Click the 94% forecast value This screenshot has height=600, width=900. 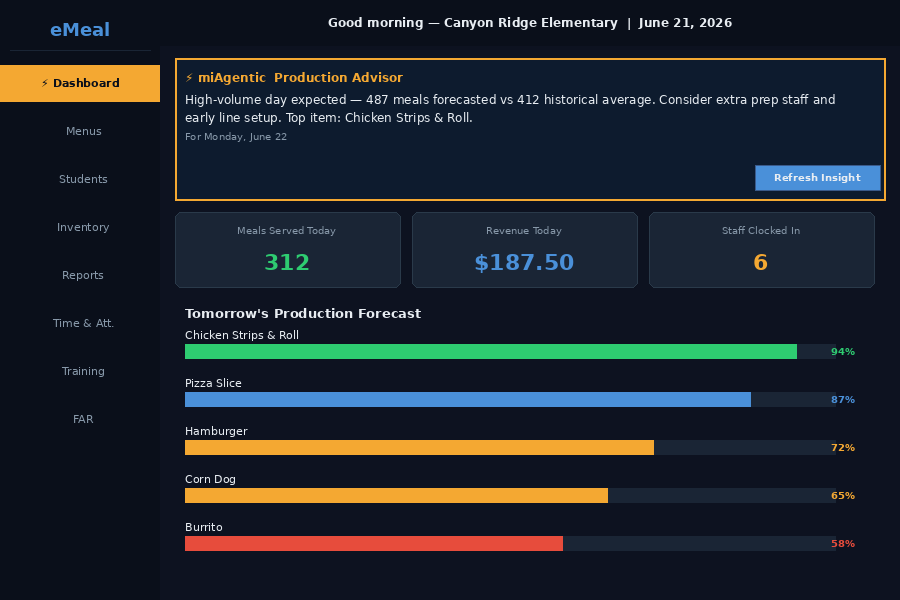[x=843, y=351]
